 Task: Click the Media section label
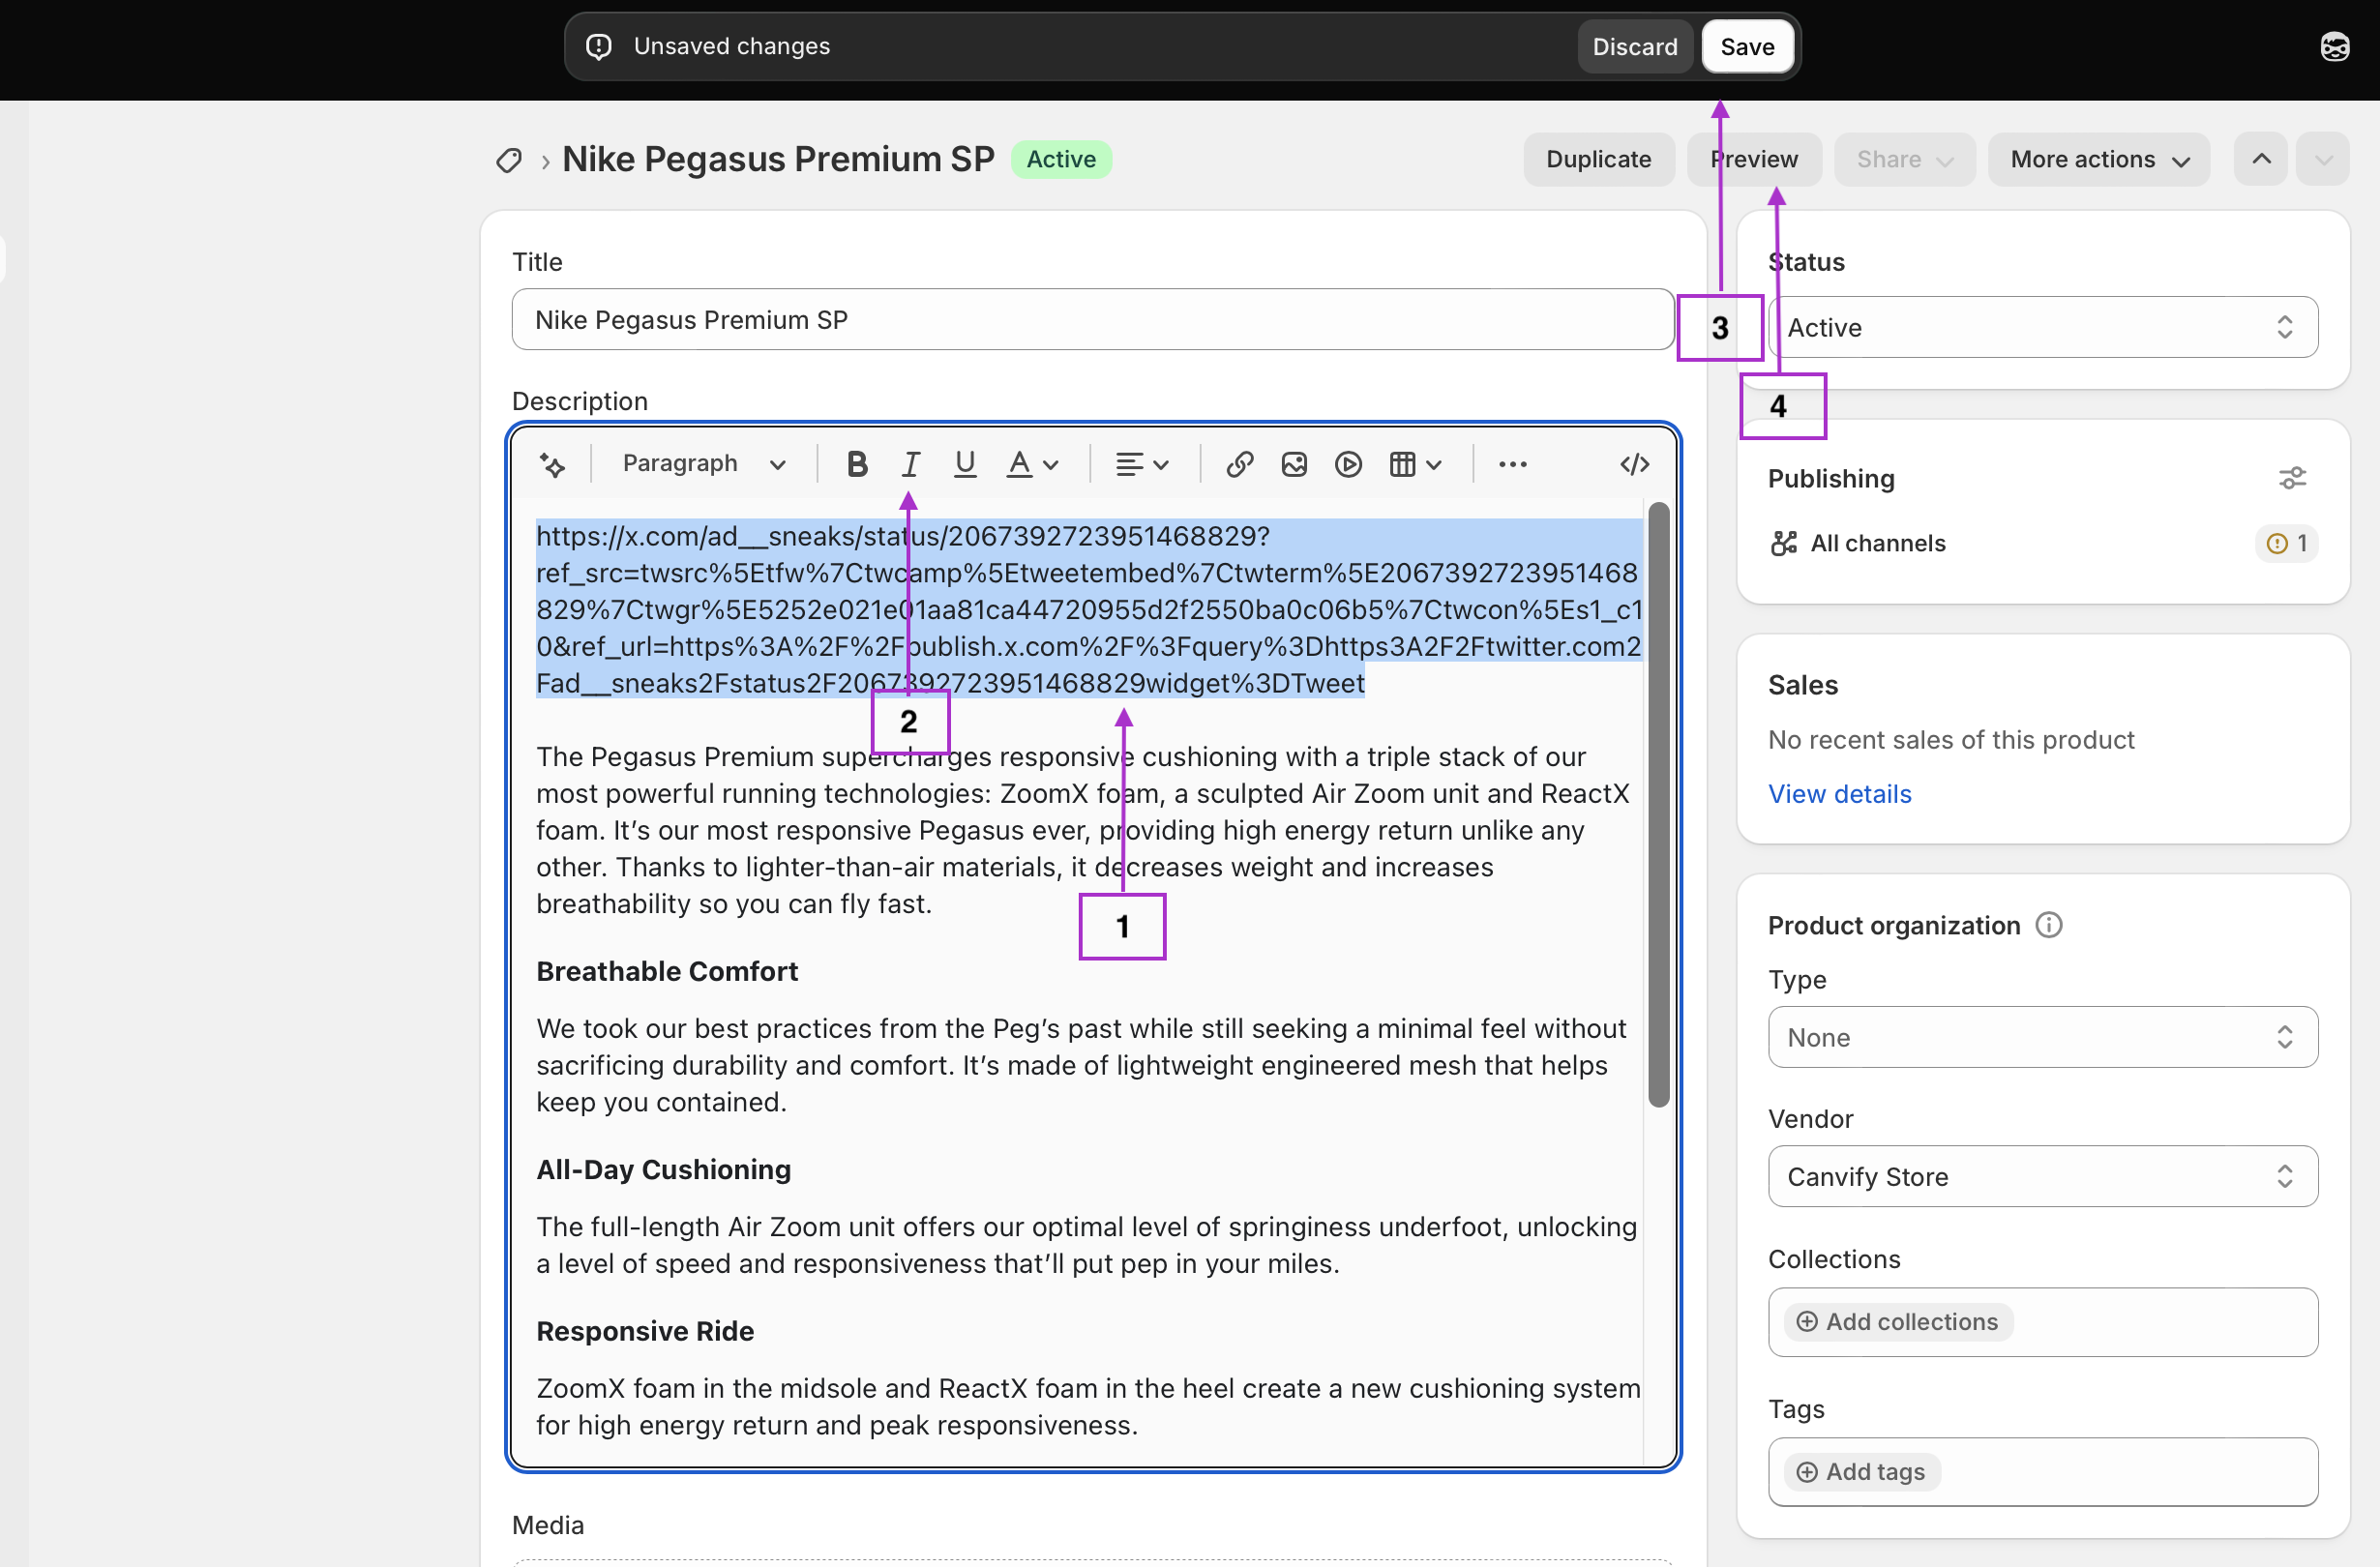548,1525
